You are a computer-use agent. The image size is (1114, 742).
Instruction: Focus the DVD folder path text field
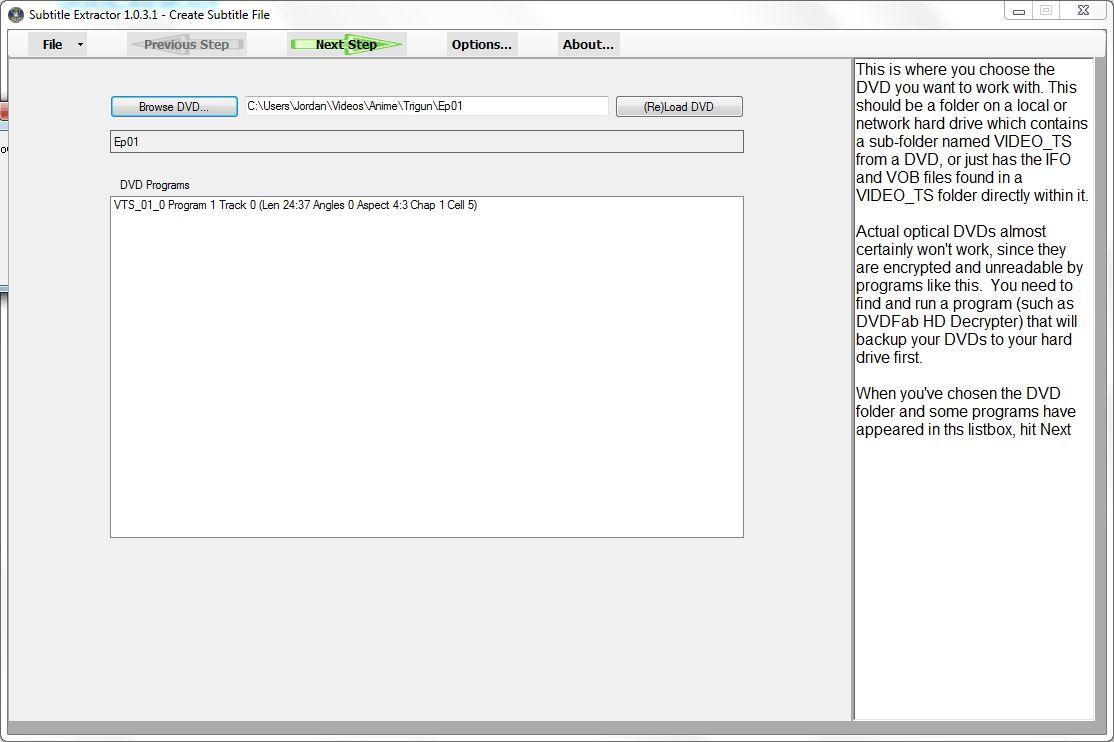426,106
